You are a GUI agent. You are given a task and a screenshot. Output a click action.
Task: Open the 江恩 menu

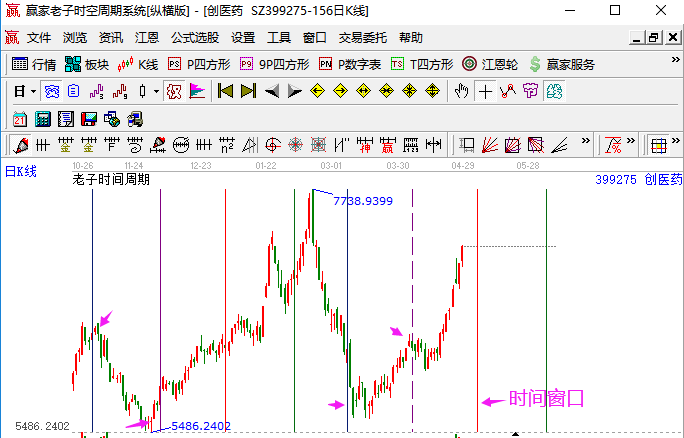147,38
